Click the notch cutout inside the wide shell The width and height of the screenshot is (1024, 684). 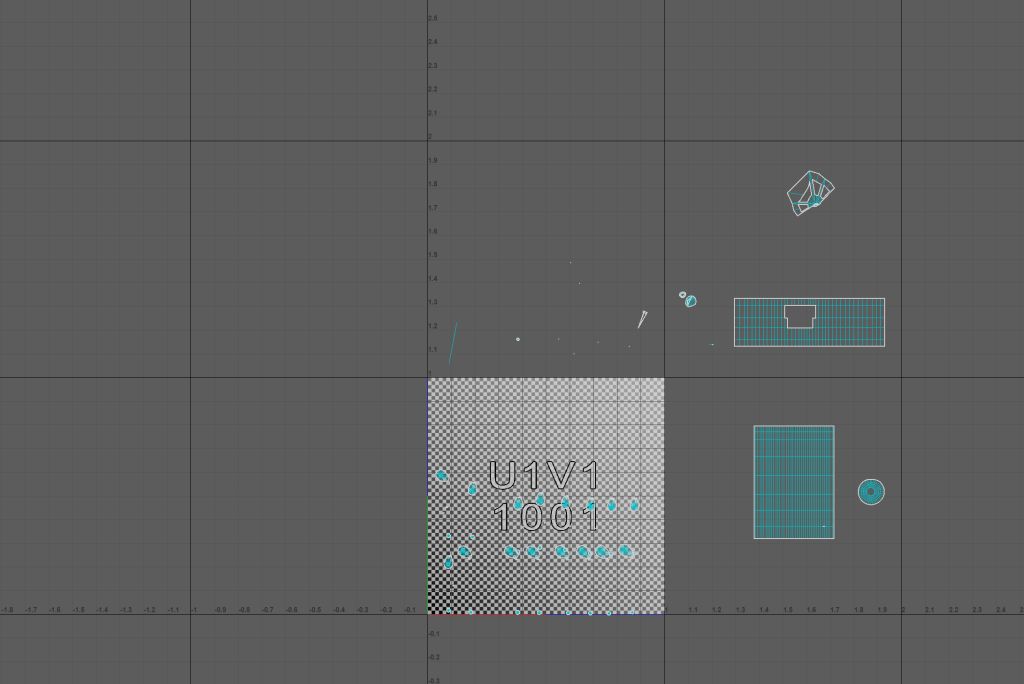[x=800, y=316]
